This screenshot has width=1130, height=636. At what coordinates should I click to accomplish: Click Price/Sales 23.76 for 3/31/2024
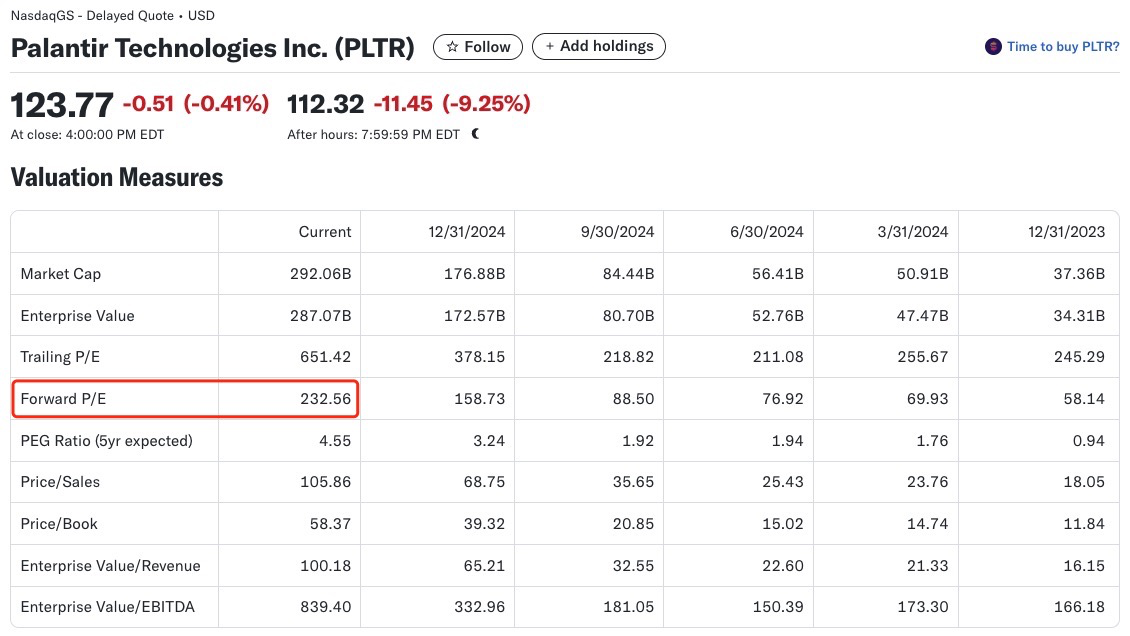pyautogui.click(x=927, y=482)
